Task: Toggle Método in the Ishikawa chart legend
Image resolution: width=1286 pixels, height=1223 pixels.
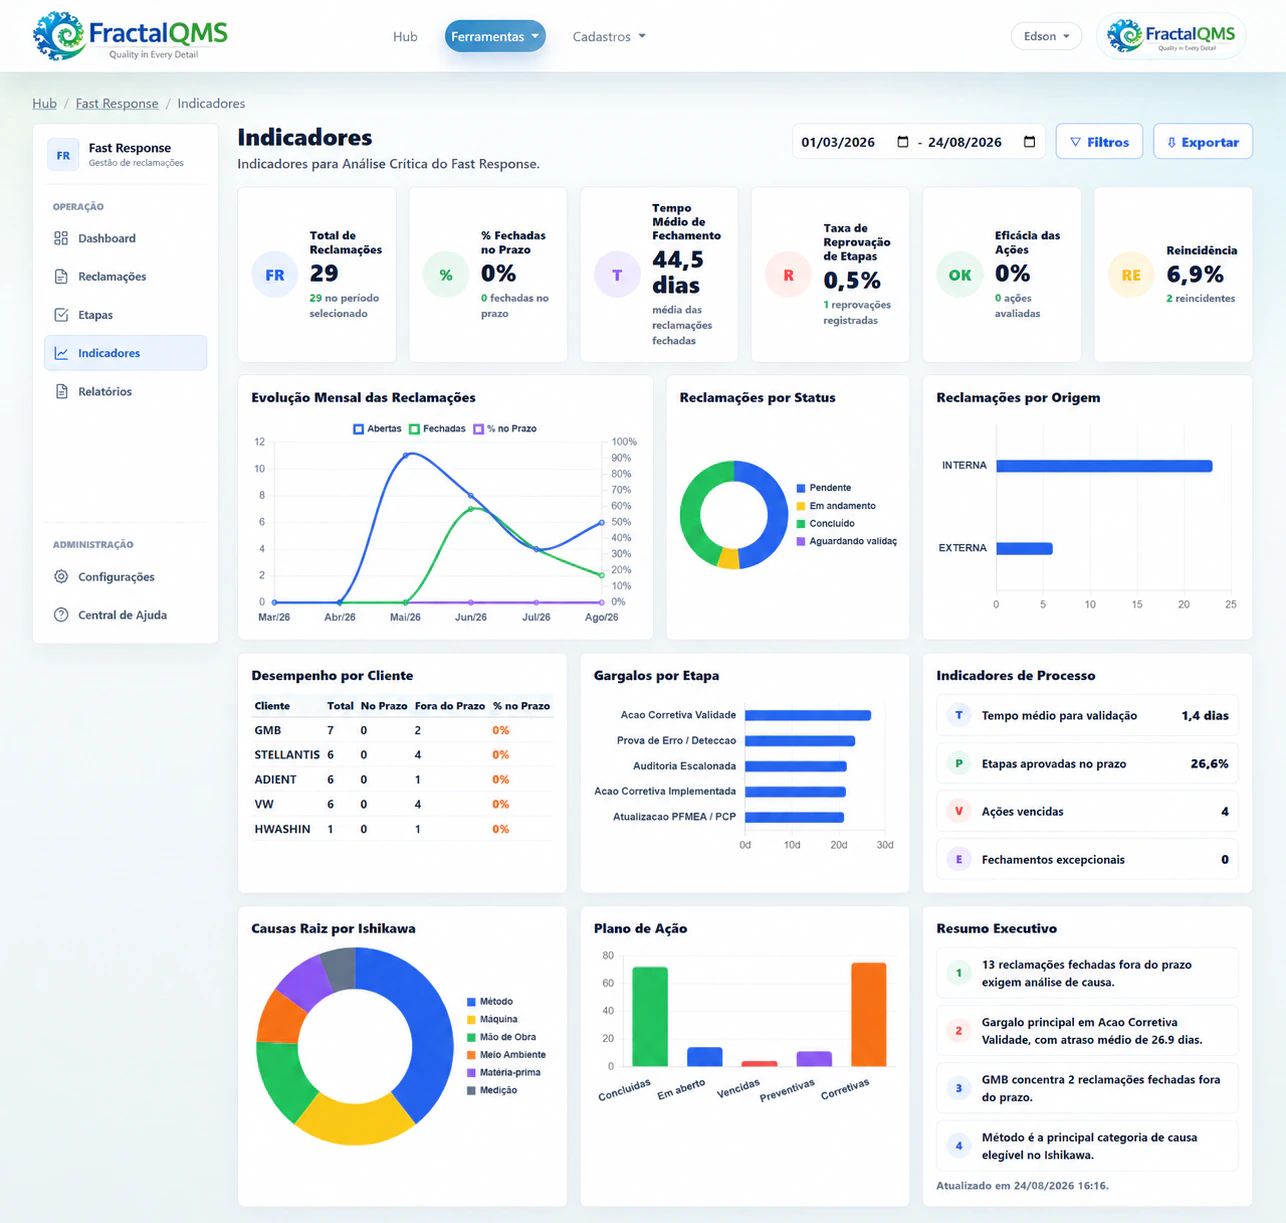Action: tap(490, 1002)
